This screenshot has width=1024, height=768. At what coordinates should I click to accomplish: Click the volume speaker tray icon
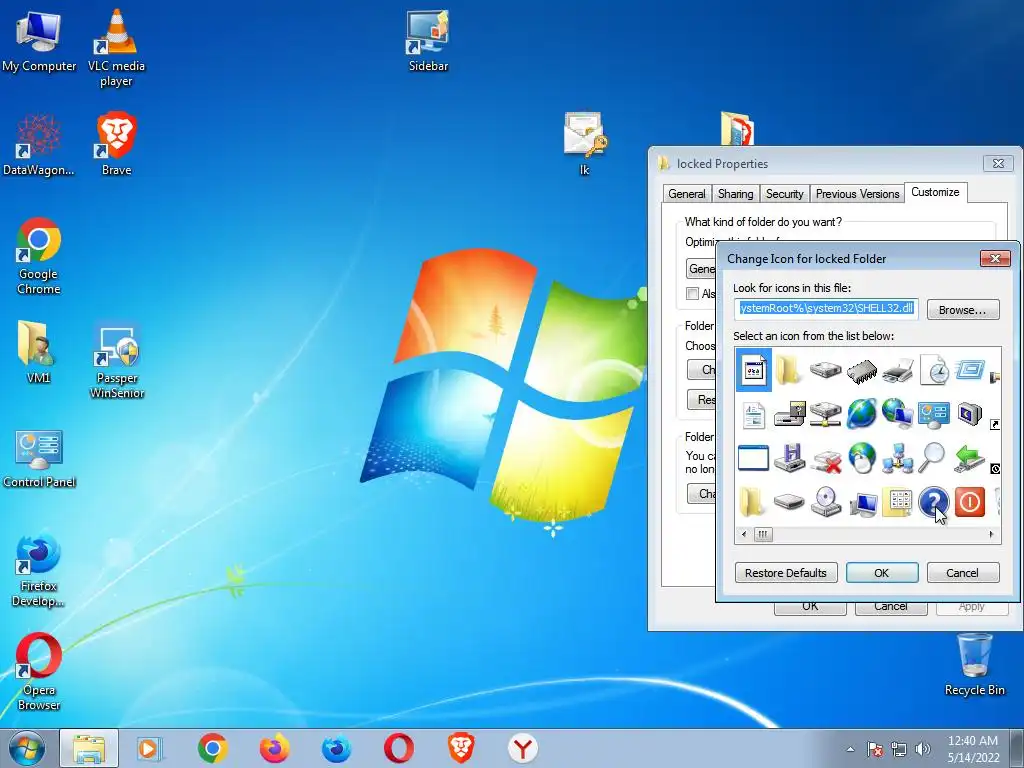click(923, 749)
